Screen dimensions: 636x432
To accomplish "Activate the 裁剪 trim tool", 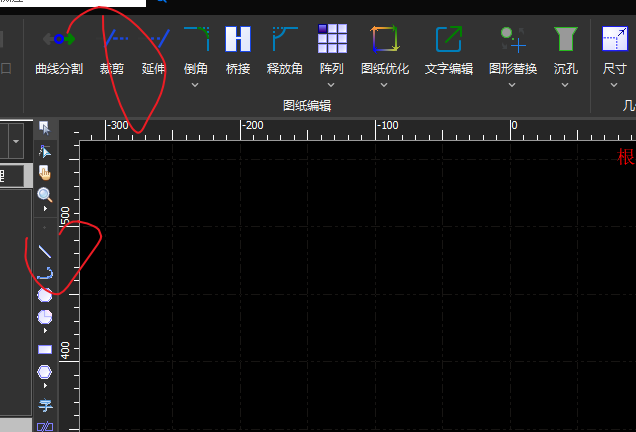I will 112,50.
